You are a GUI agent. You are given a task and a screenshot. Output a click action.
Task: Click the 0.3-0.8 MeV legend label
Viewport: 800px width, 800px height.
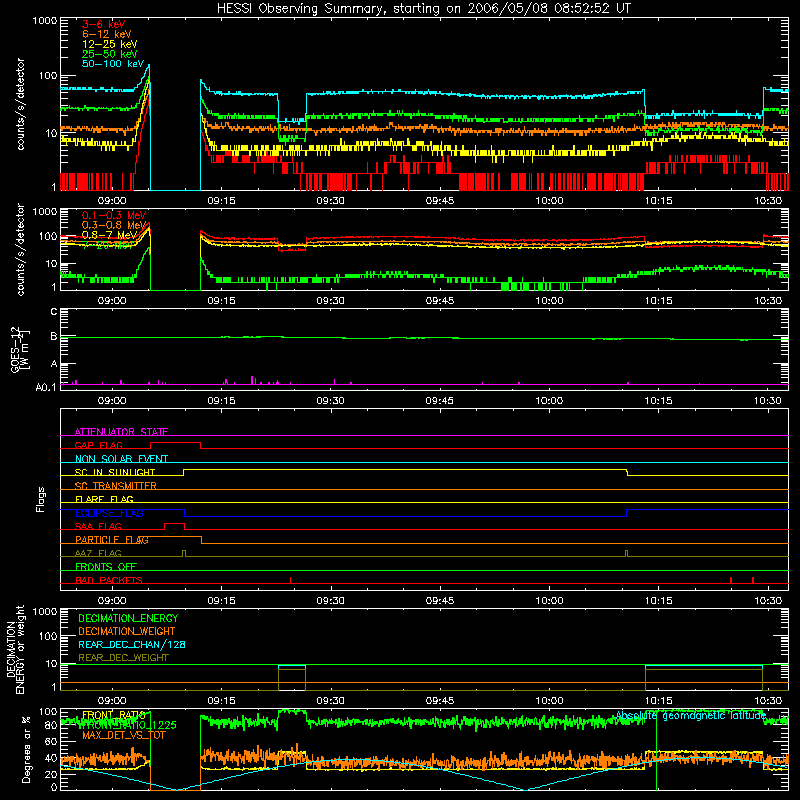pyautogui.click(x=113, y=225)
